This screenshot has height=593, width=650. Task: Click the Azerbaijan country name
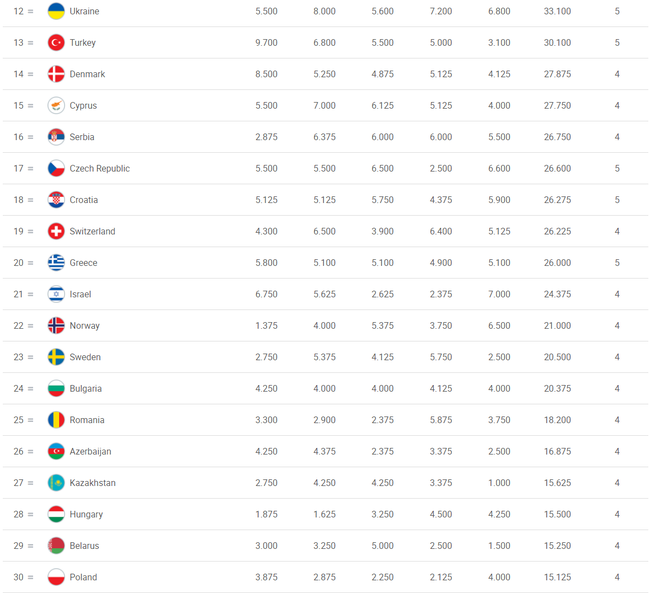coord(90,451)
